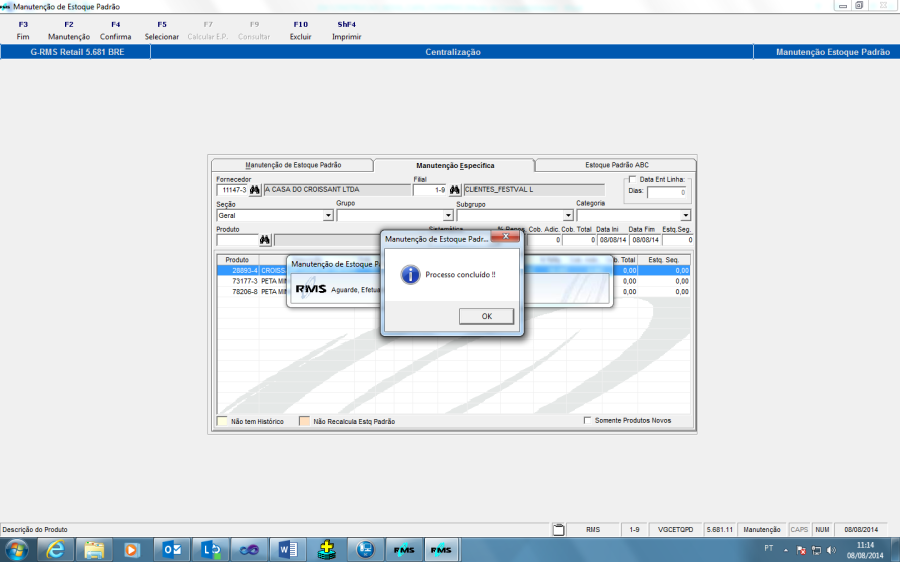900x562 pixels.
Task: Open the yellow plus app on taskbar
Action: (327, 550)
